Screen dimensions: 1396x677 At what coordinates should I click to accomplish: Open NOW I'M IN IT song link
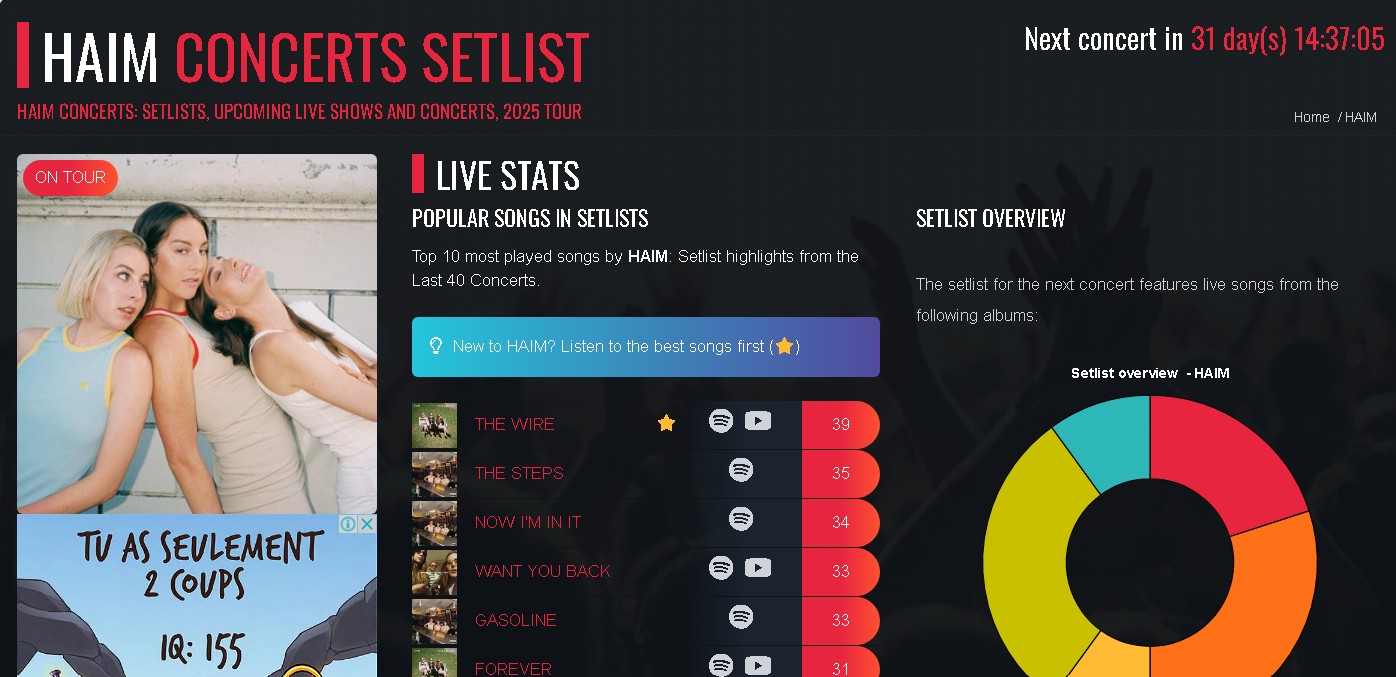point(528,522)
